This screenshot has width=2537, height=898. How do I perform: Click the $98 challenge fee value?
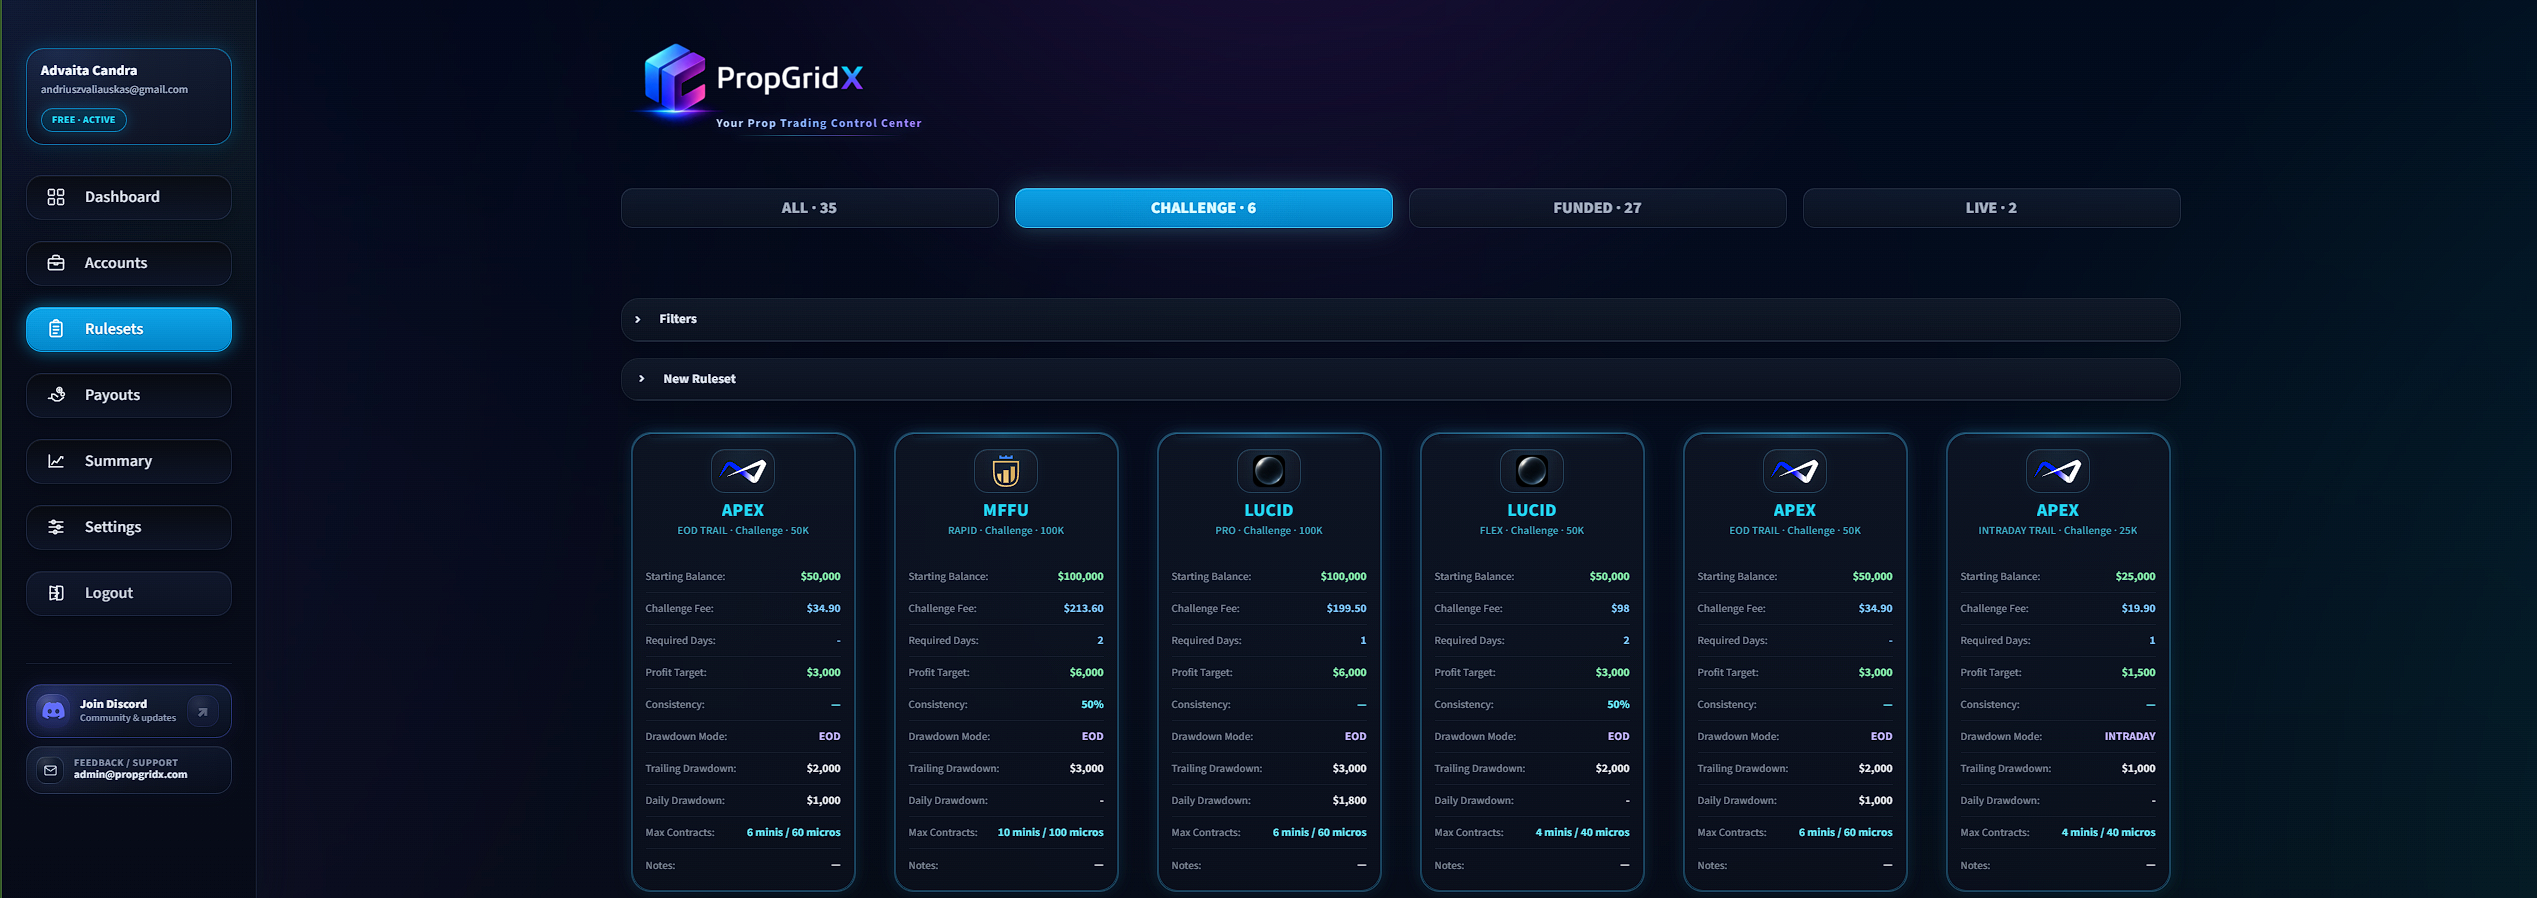1620,608
